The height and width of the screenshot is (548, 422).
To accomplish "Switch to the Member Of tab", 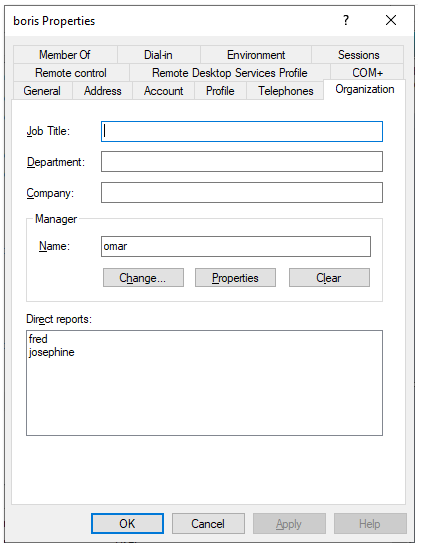I will 65,55.
